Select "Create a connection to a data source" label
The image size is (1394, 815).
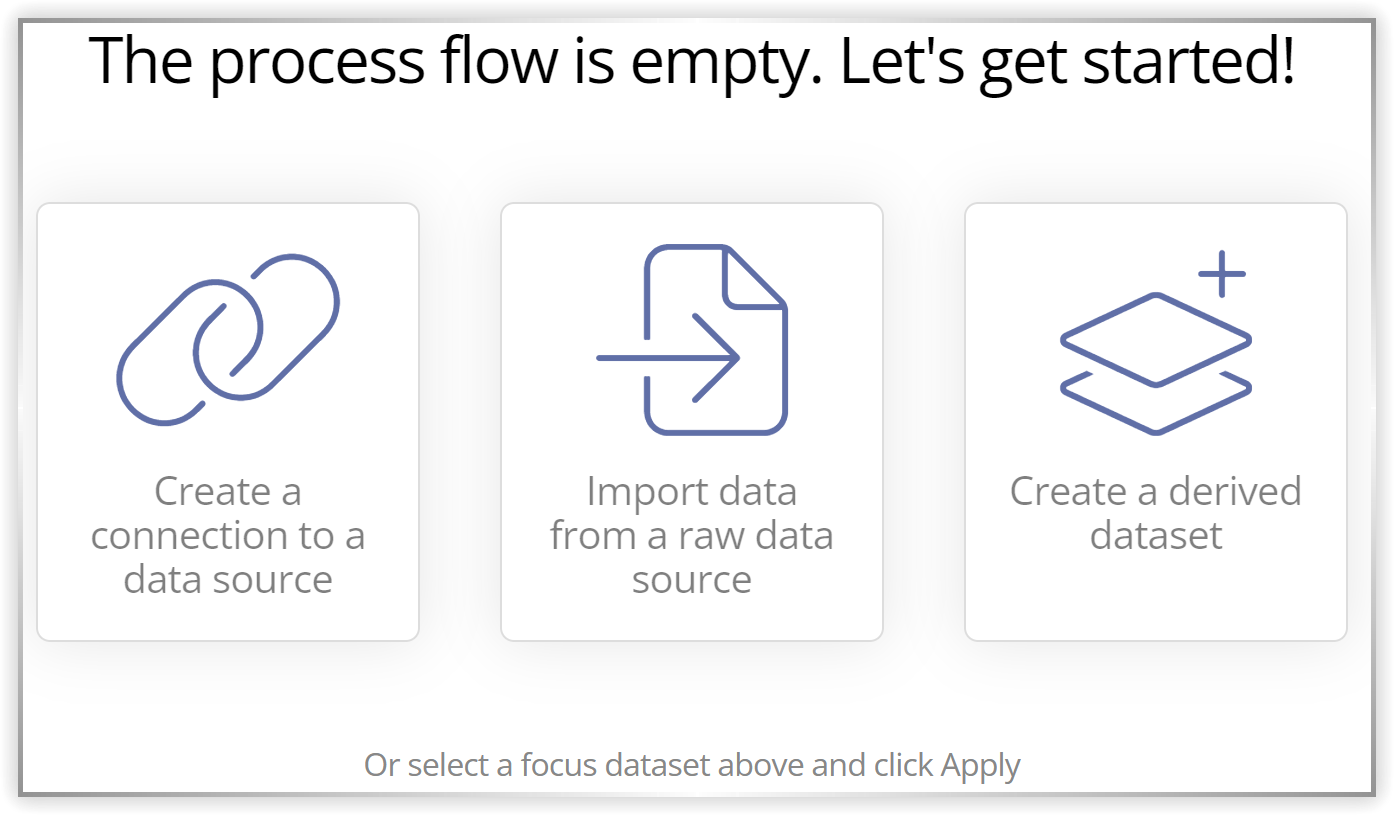tap(228, 535)
